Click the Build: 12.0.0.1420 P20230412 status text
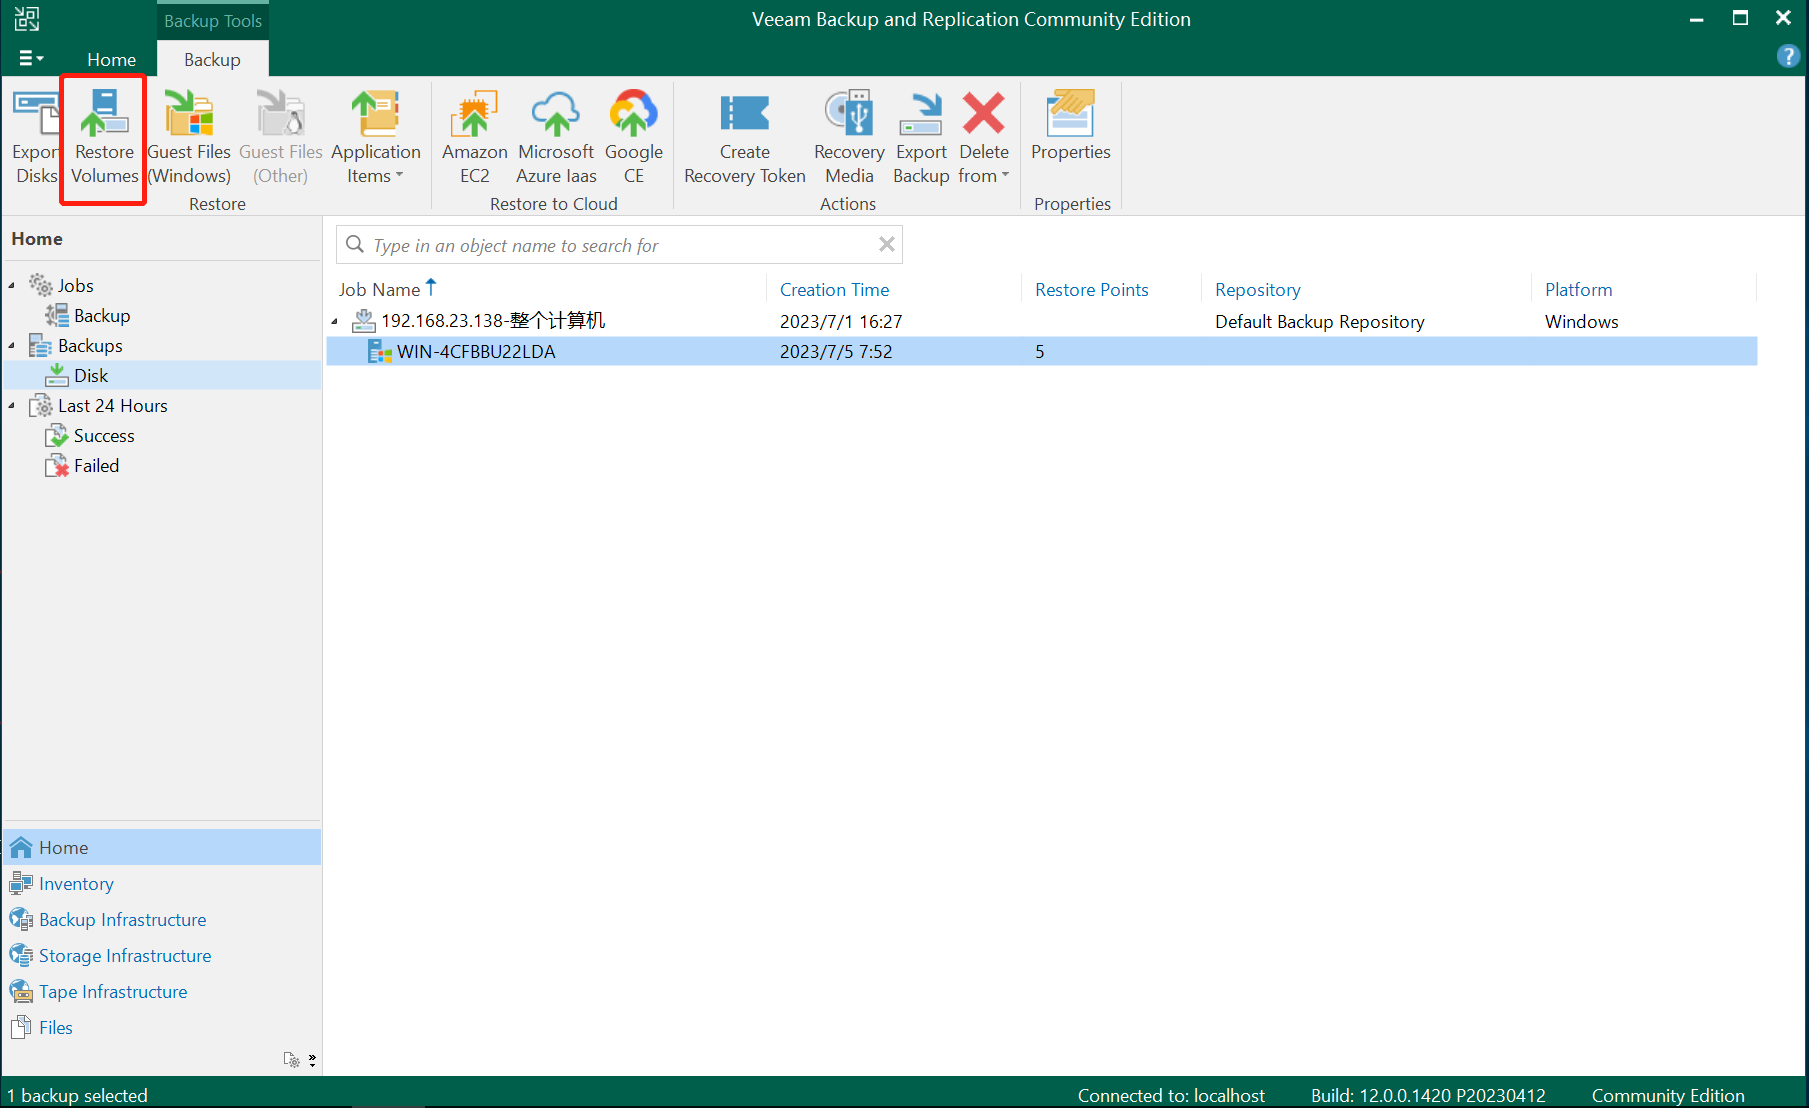The image size is (1809, 1108). point(1428,1095)
